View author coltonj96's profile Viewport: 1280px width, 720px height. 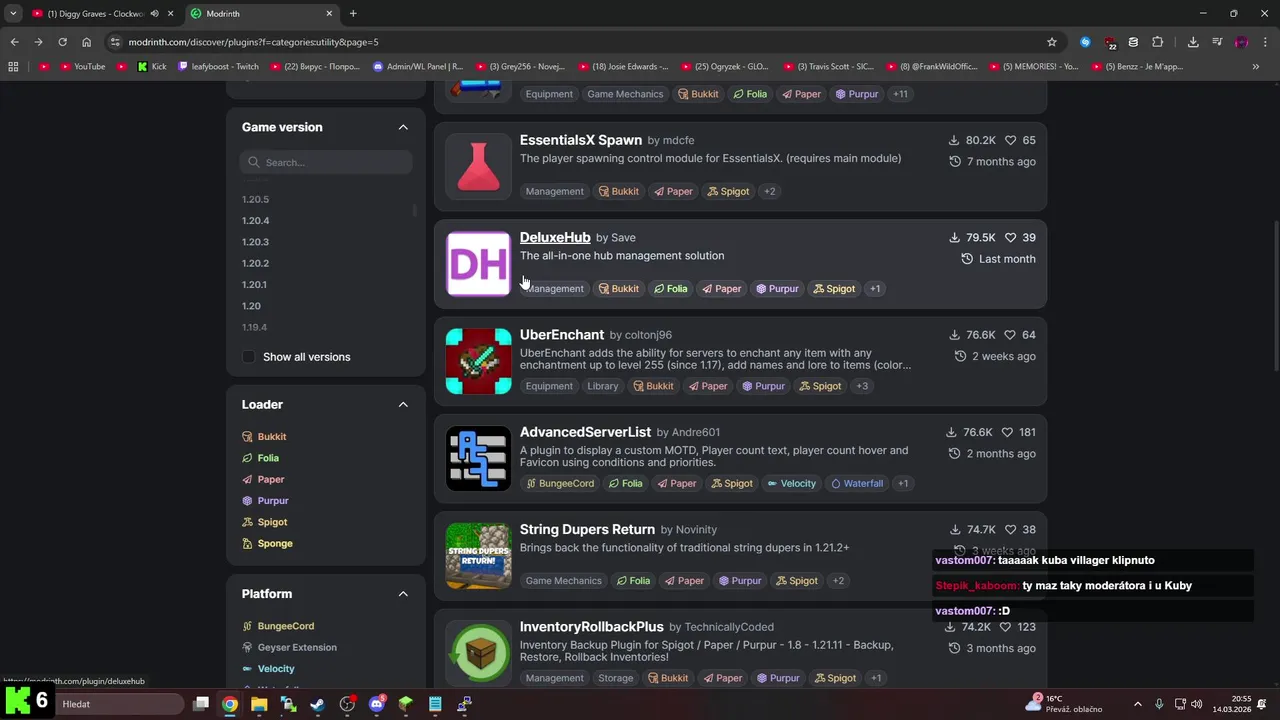pyautogui.click(x=648, y=335)
